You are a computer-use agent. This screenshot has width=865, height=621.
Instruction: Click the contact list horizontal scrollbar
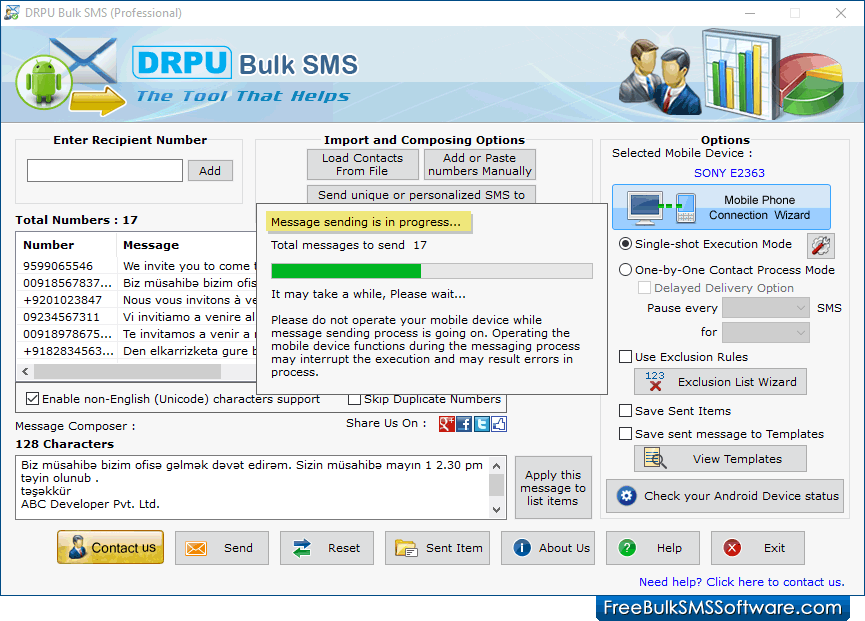pyautogui.click(x=127, y=372)
